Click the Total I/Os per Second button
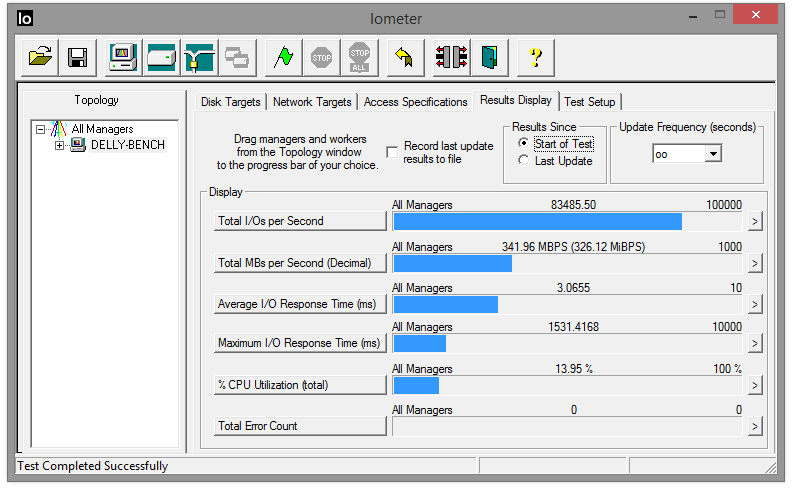 tap(300, 221)
